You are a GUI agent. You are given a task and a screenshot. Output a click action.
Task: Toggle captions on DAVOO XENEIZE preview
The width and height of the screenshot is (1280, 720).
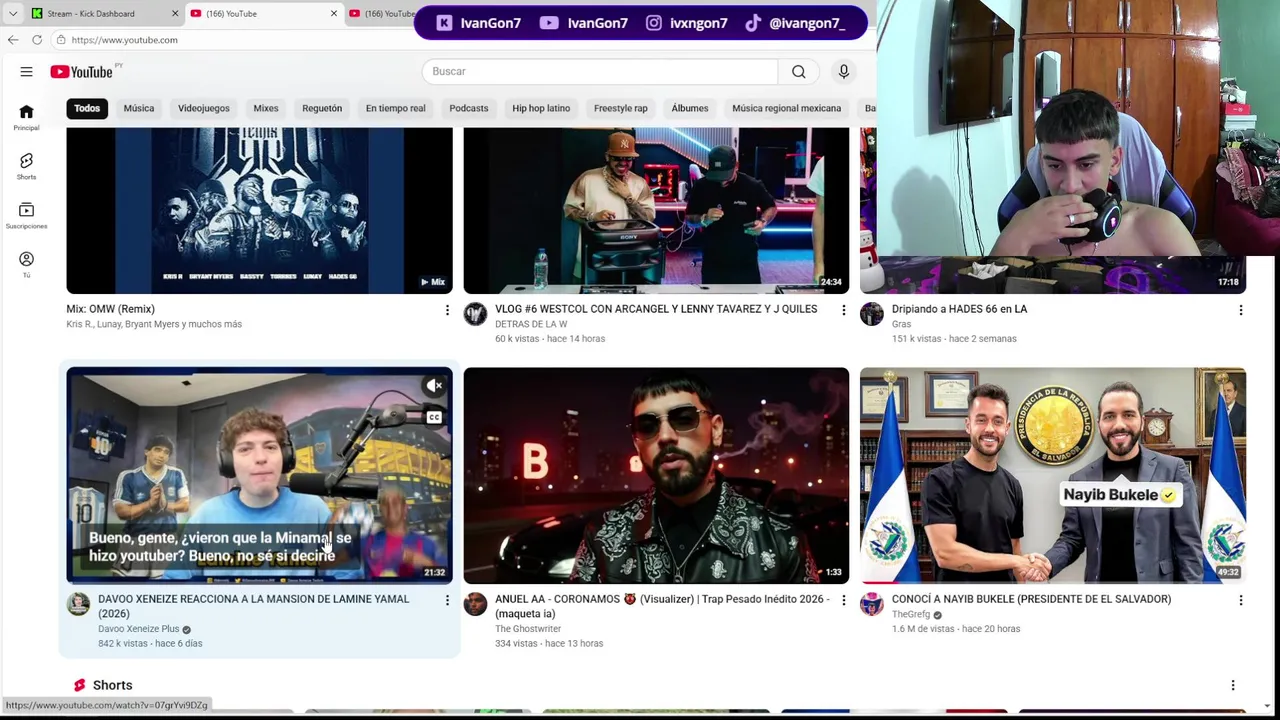click(x=434, y=417)
